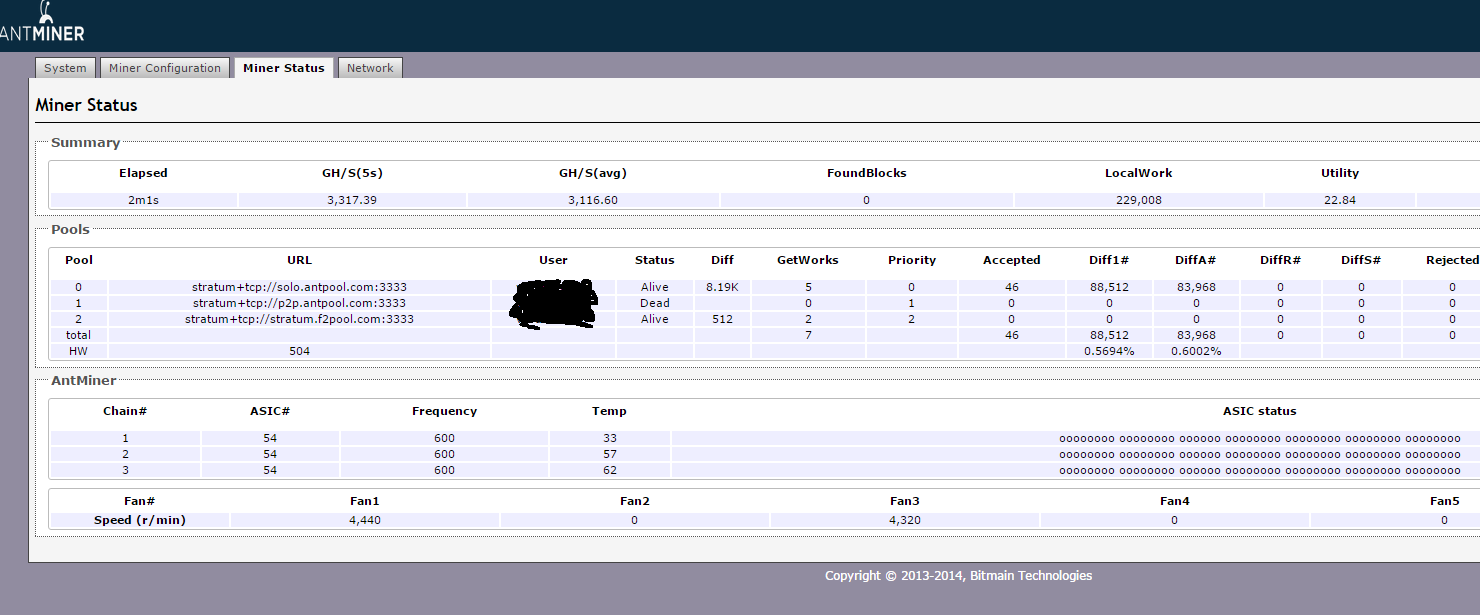
Task: Open the System tab
Action: [66, 68]
